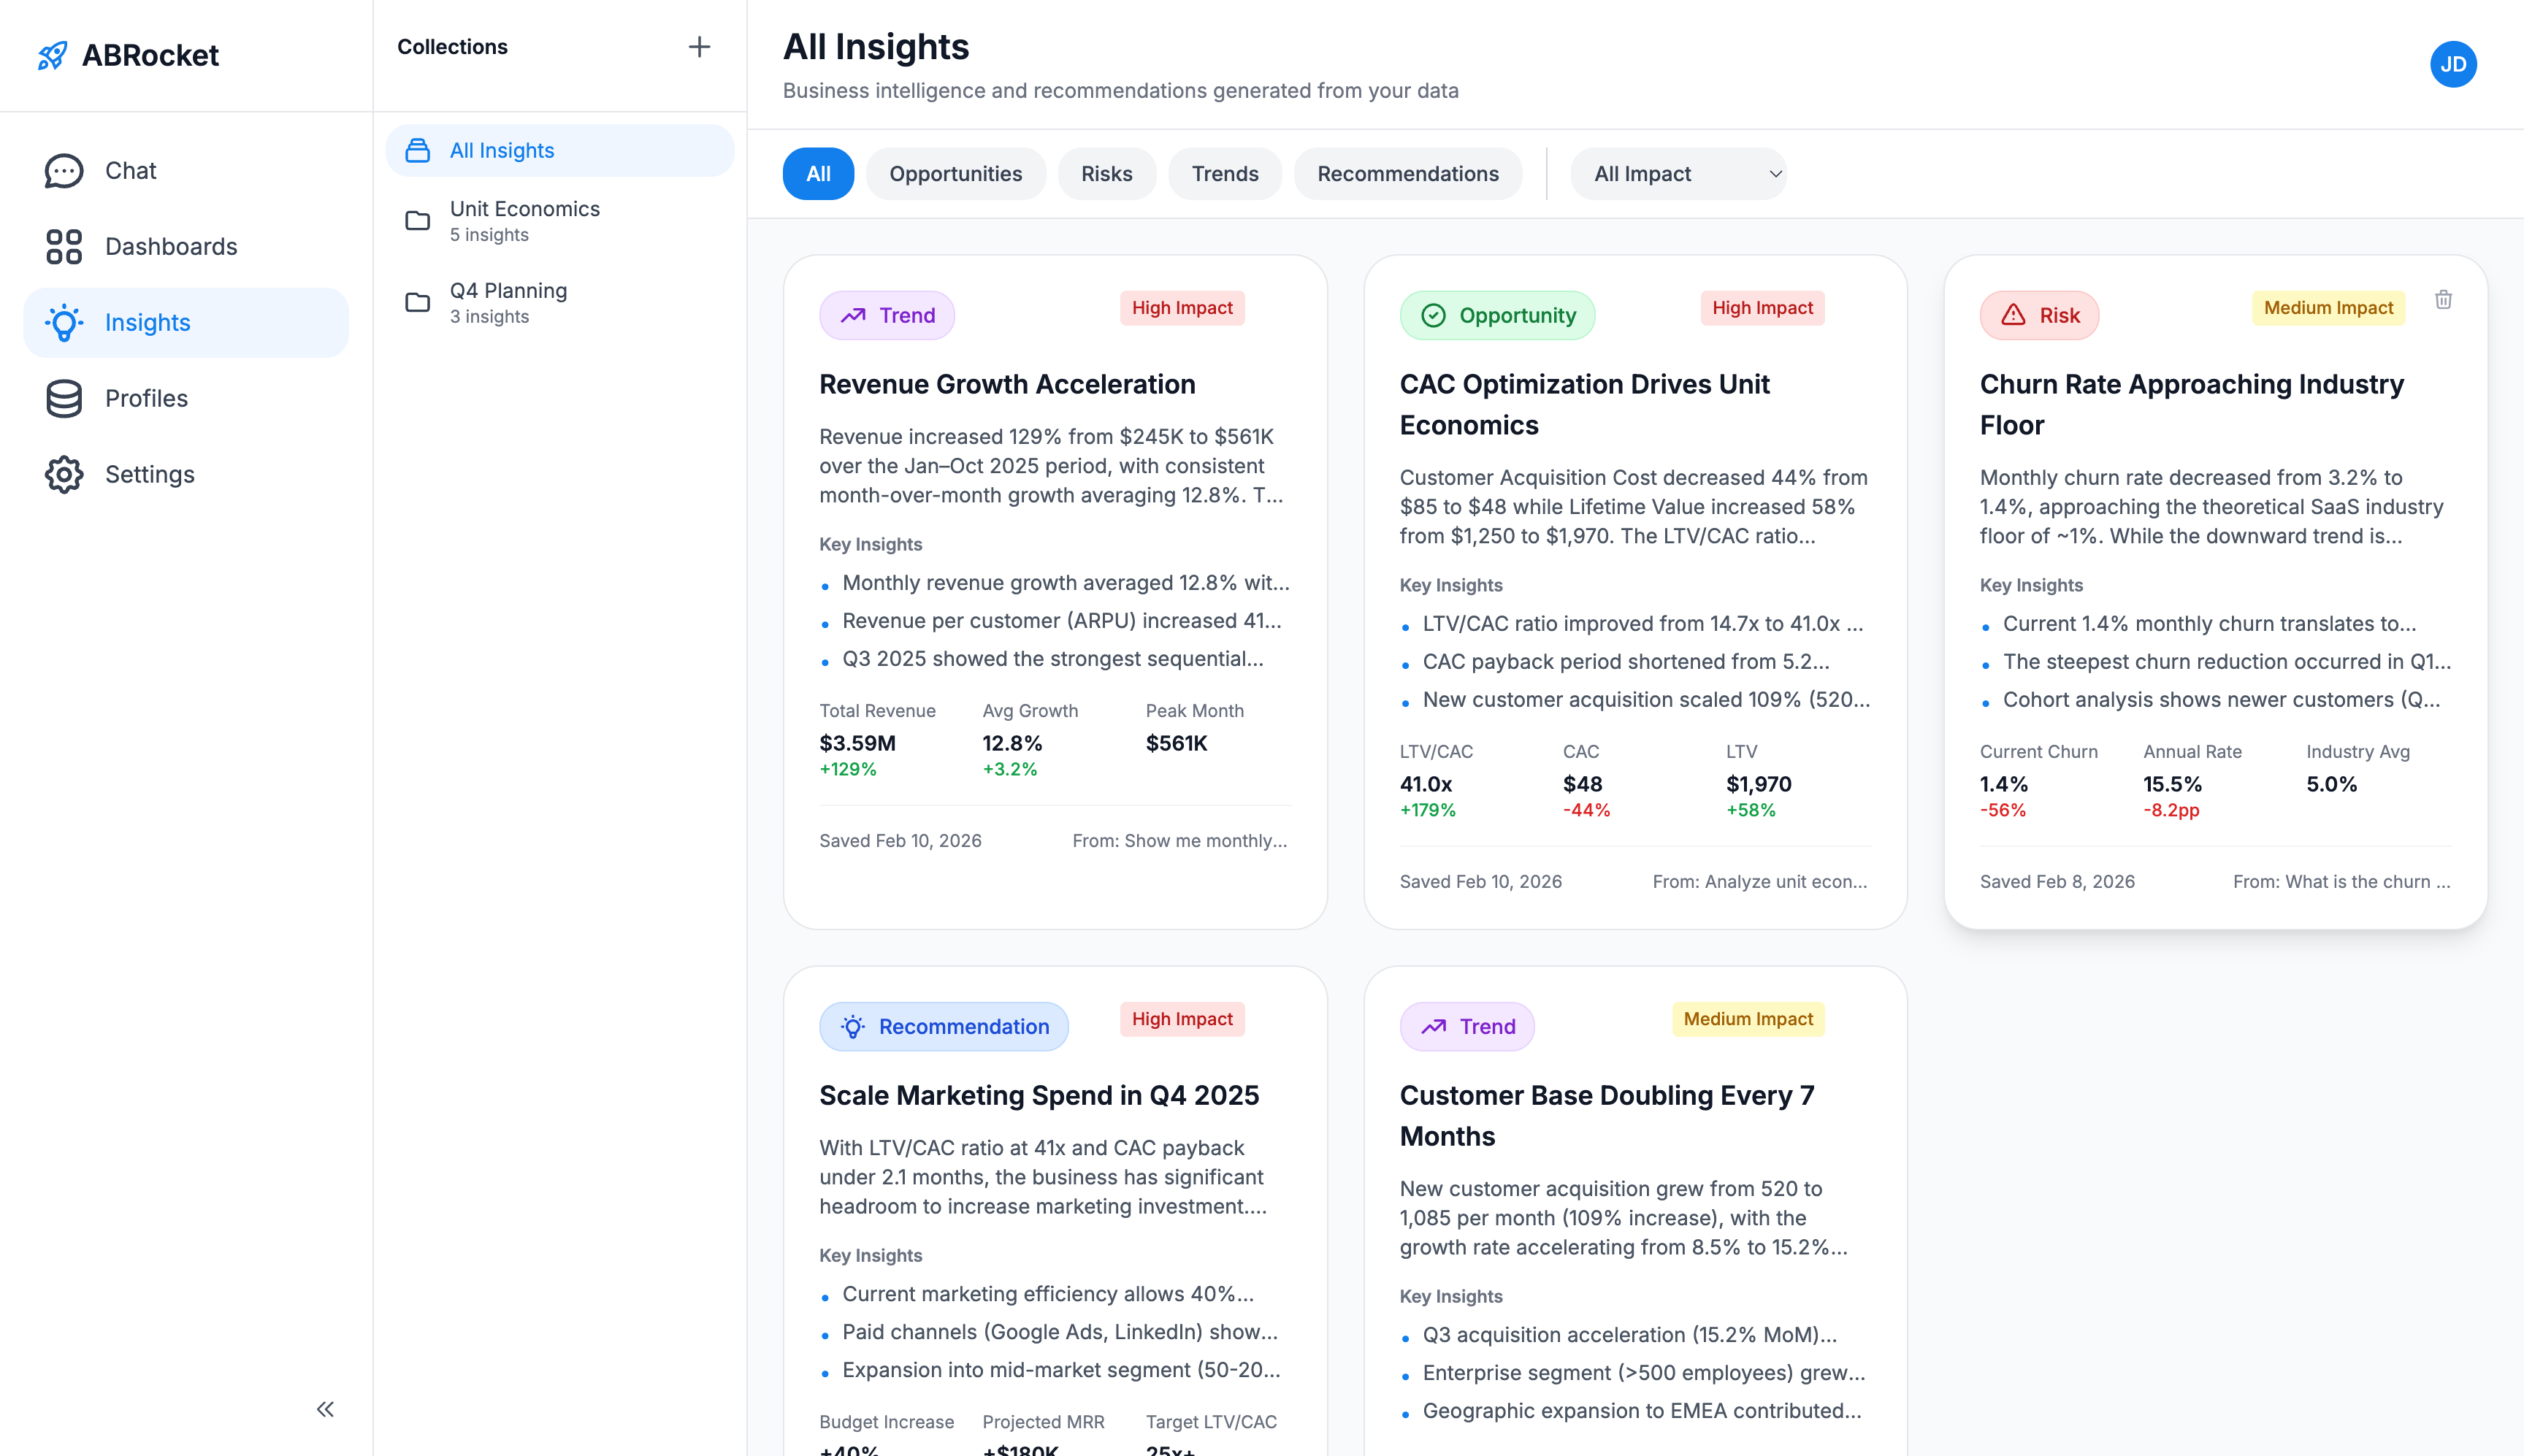
Task: Click the Risk warning badge on the churn card
Action: pos(2038,315)
